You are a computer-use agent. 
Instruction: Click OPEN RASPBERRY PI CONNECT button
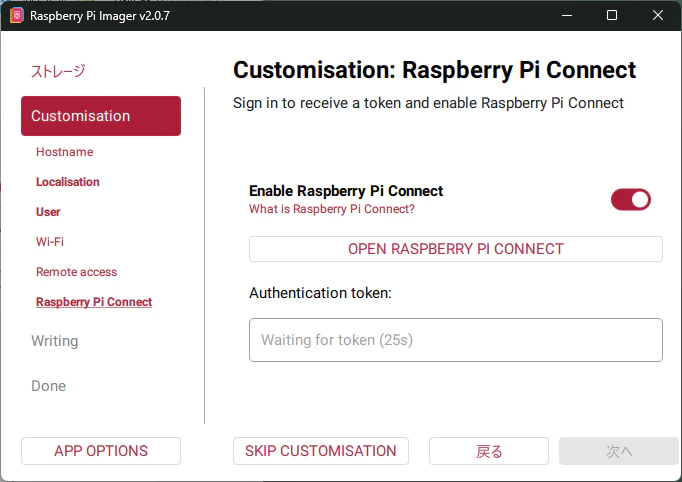(x=456, y=249)
